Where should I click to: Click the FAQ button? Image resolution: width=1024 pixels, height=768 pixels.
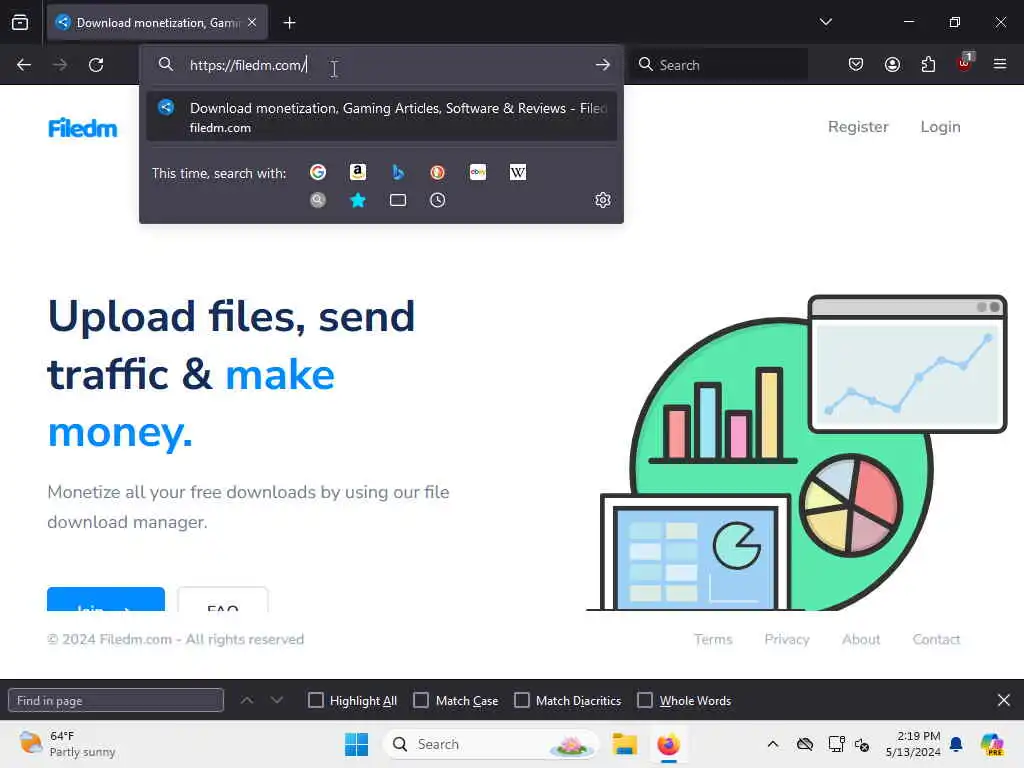223,600
